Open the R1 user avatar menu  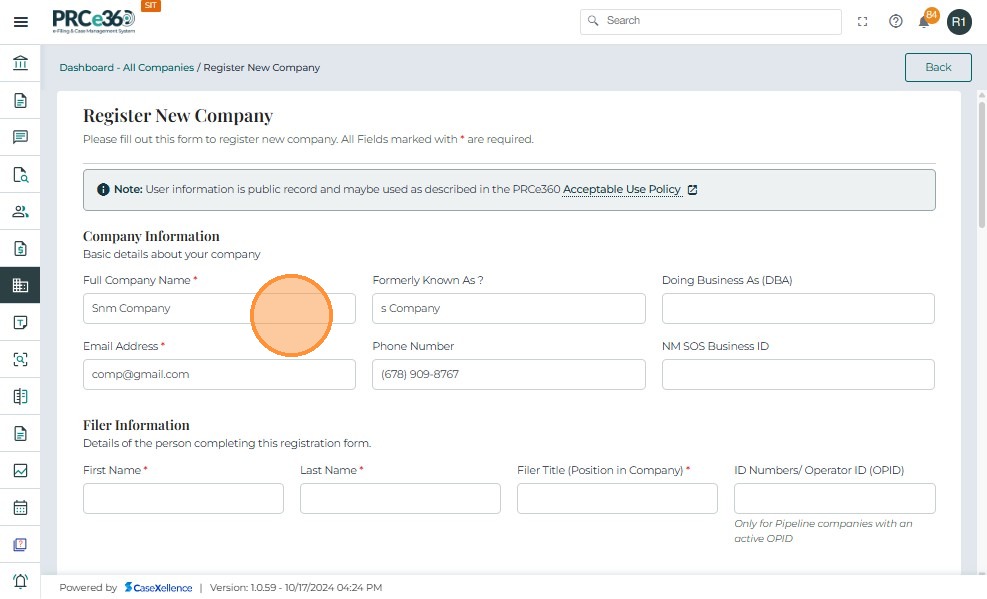coord(959,21)
